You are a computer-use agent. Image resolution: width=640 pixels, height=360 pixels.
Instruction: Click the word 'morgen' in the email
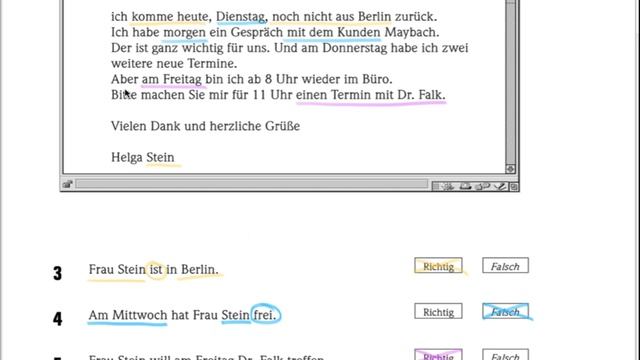(184, 33)
